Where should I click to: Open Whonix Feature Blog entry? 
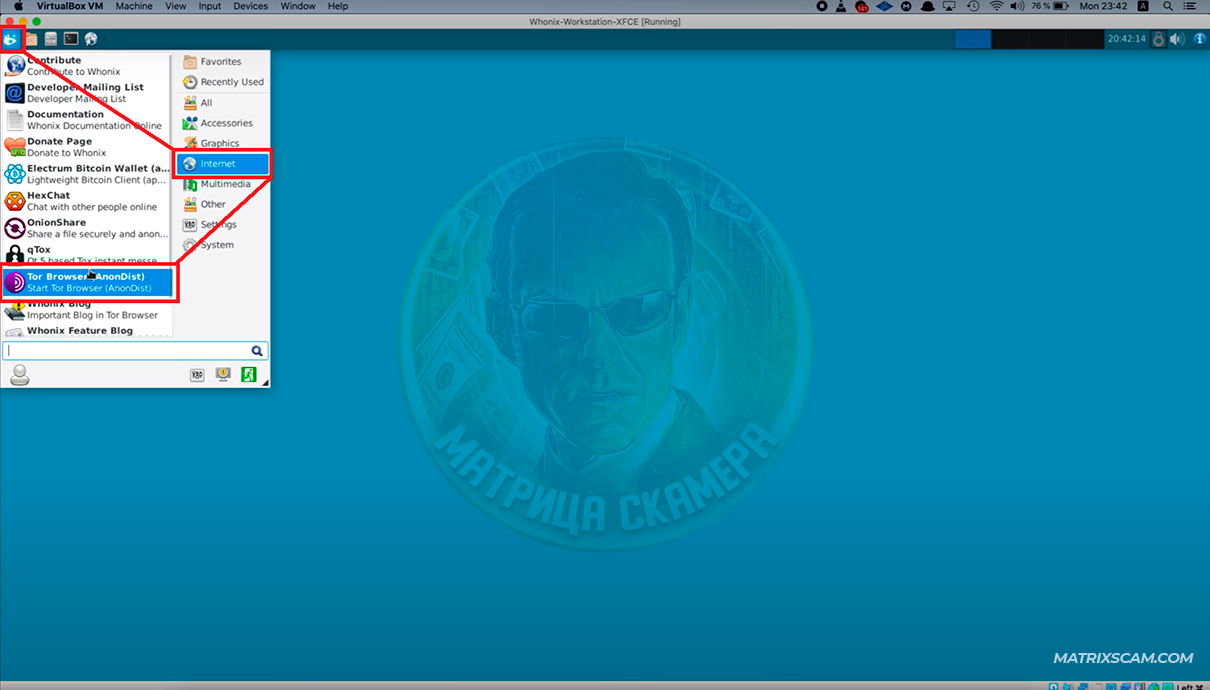tap(87, 330)
